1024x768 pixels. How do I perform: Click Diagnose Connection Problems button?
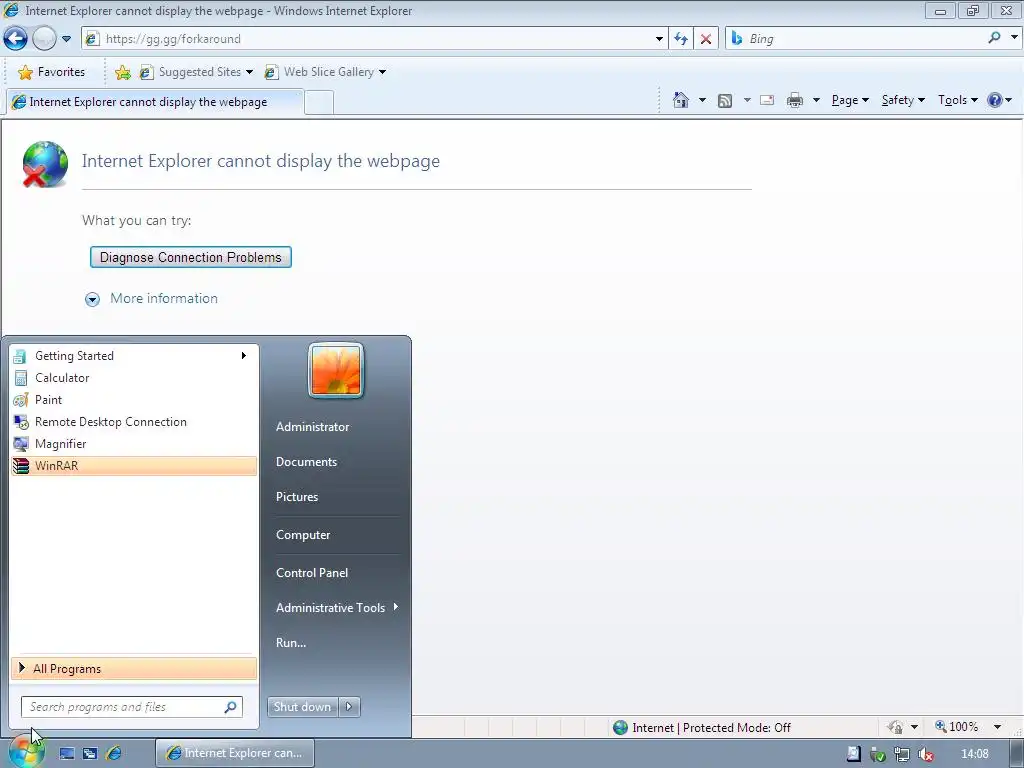(191, 257)
